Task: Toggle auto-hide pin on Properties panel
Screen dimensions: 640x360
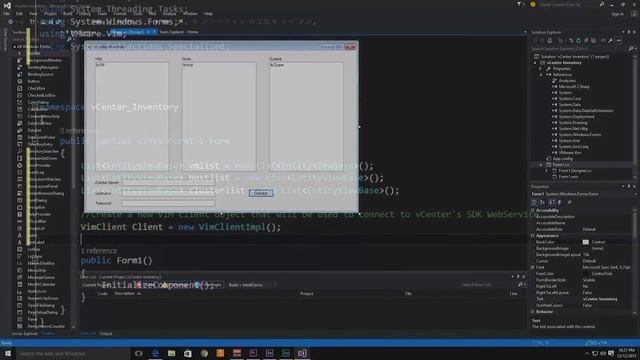Action: pos(629,186)
